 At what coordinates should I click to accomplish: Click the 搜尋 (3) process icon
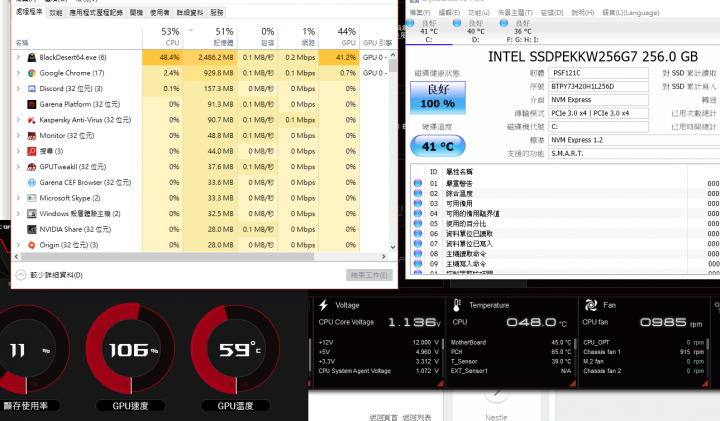[32, 151]
